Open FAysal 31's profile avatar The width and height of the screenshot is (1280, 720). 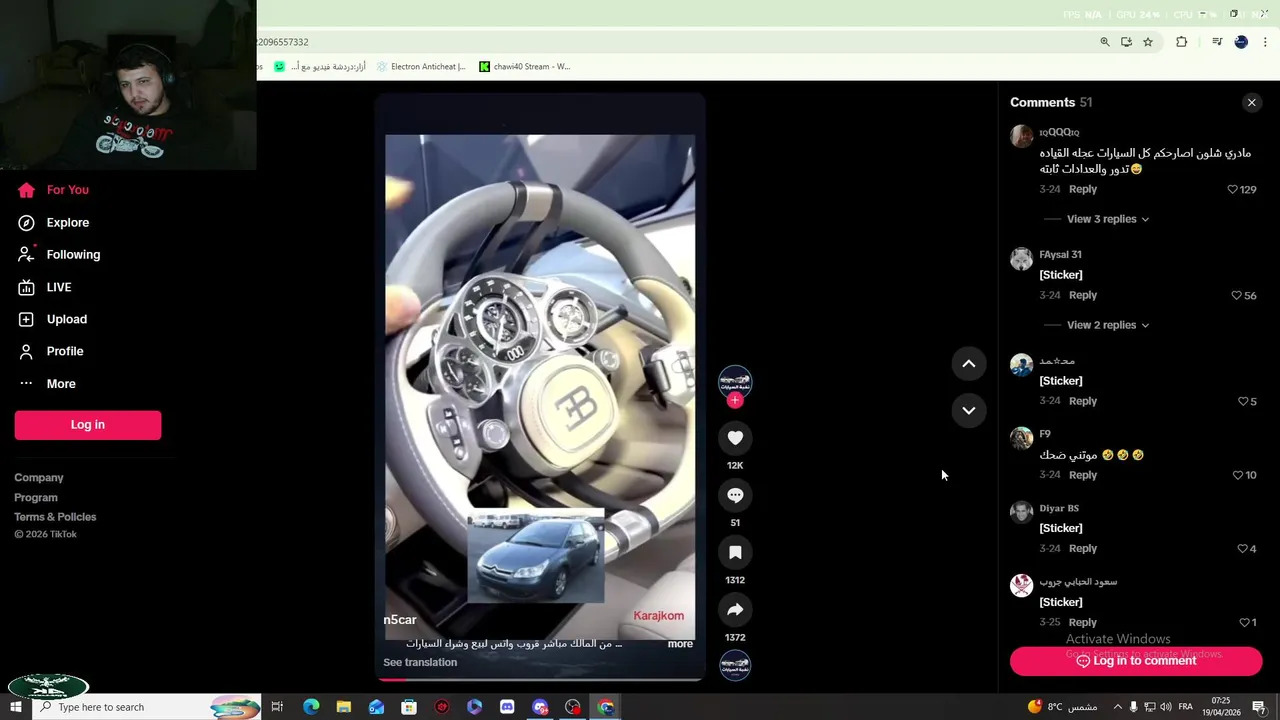[x=1021, y=259]
